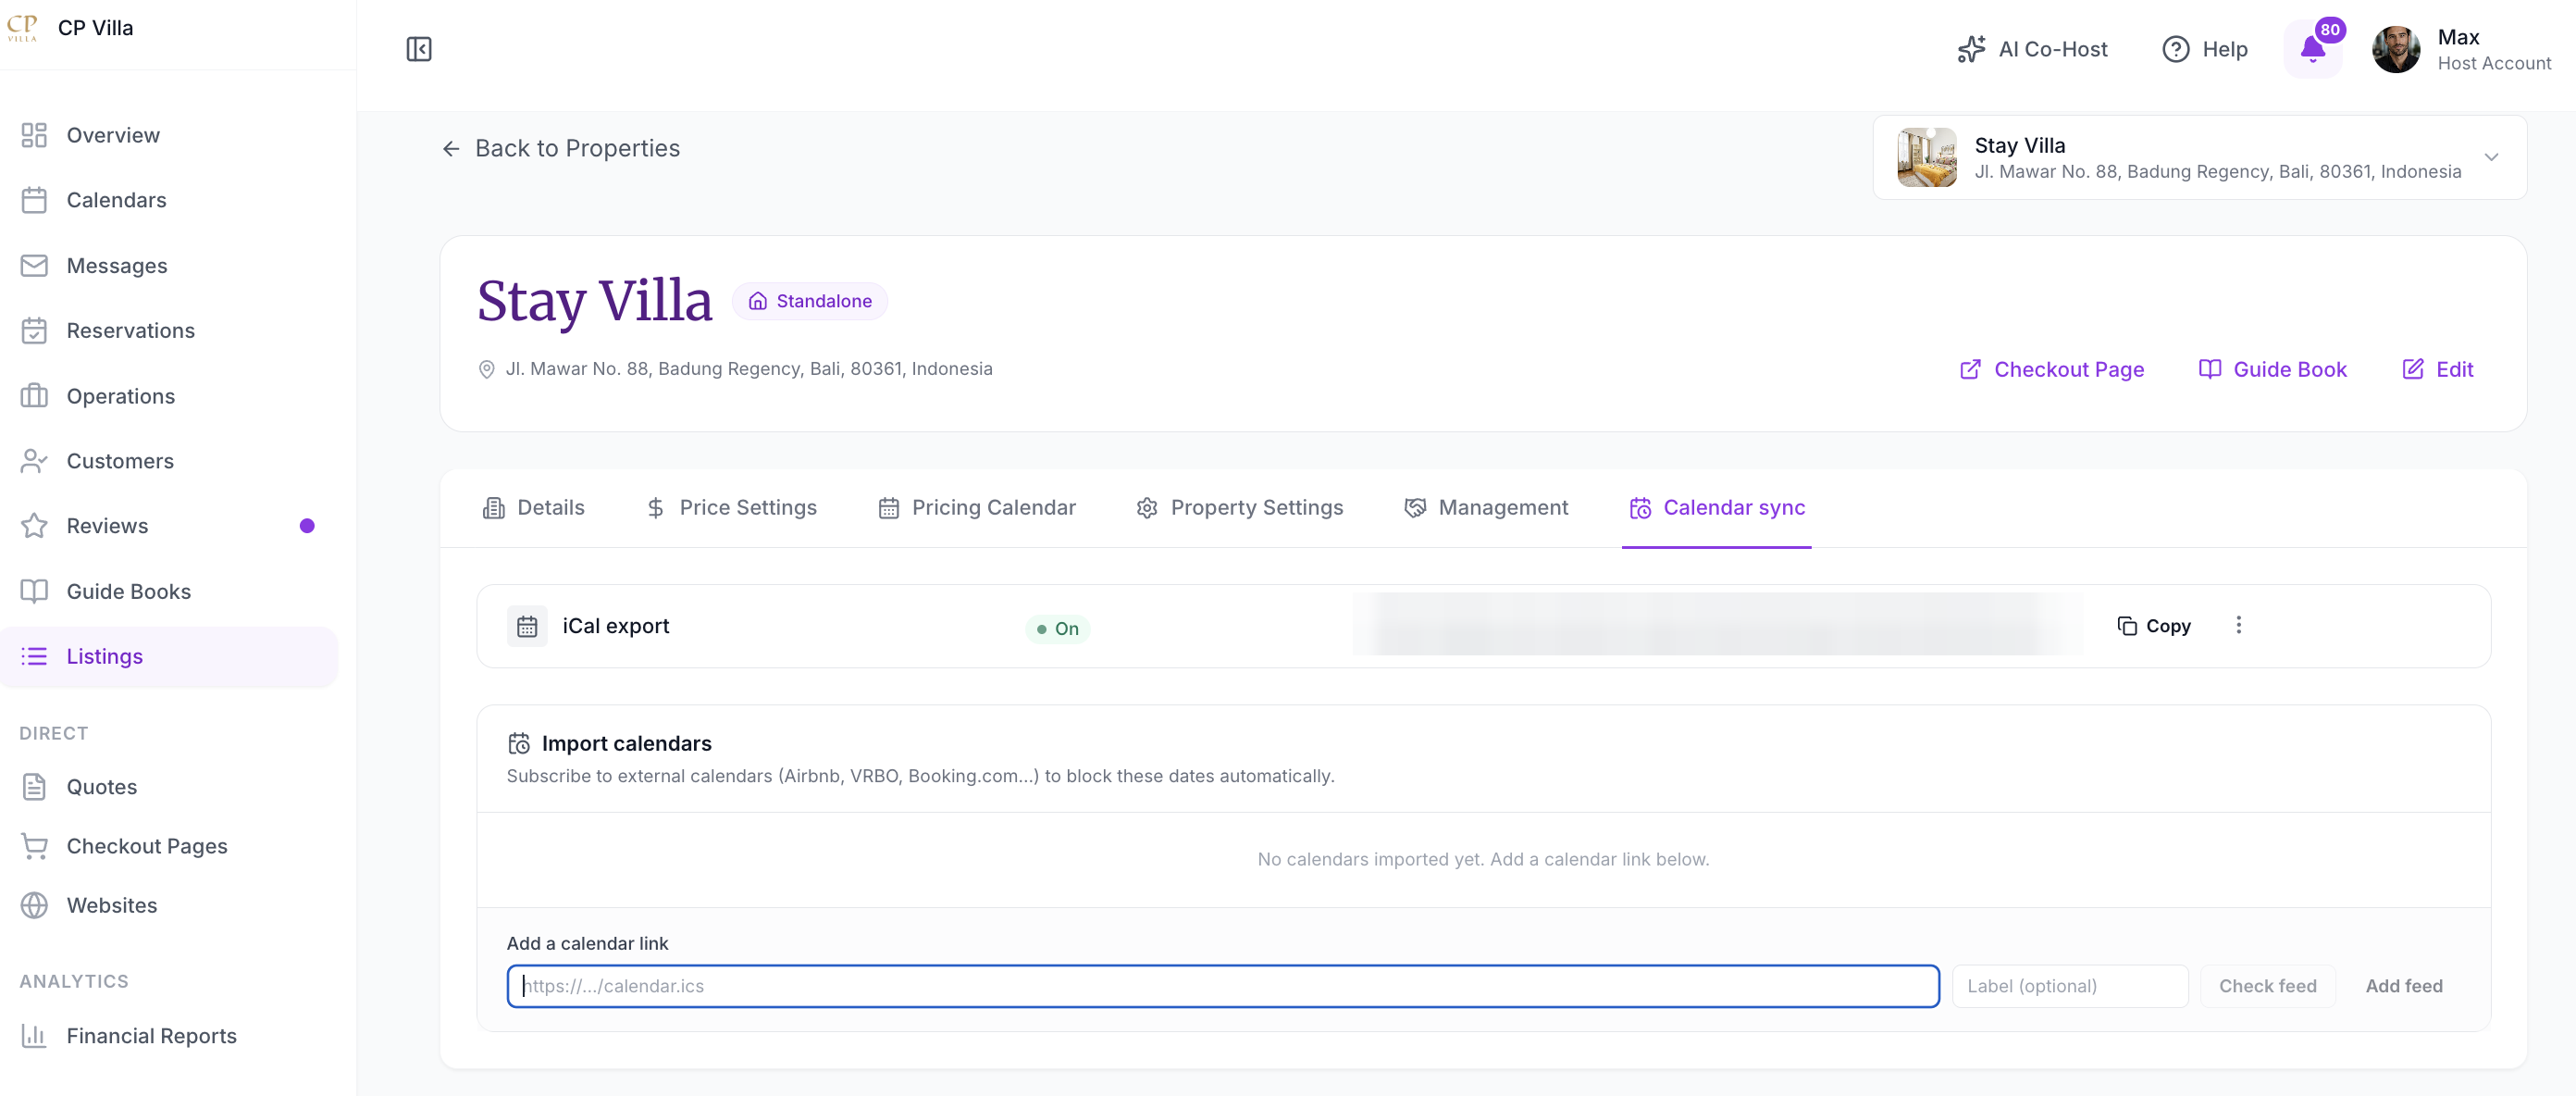Open Reservations in the sidebar
This screenshot has height=1096, width=2576.
[170, 330]
